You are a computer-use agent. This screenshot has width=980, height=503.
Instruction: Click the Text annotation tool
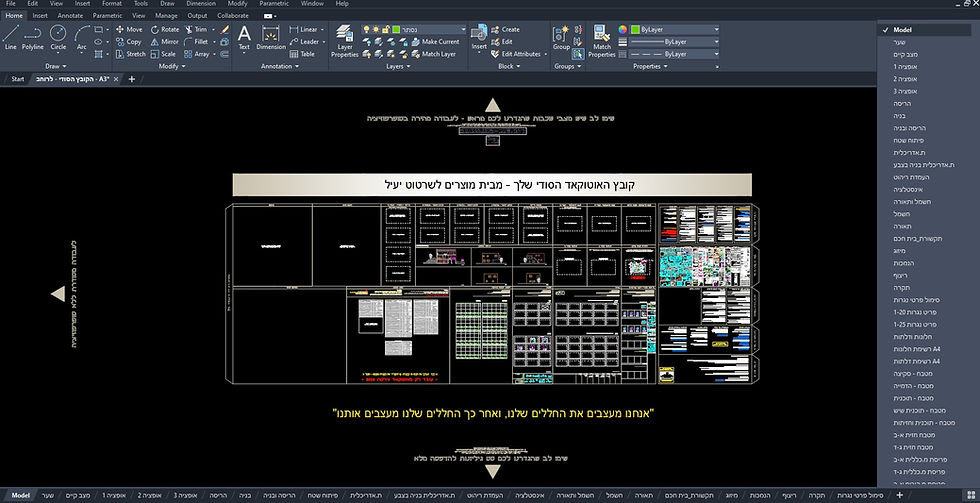244,37
